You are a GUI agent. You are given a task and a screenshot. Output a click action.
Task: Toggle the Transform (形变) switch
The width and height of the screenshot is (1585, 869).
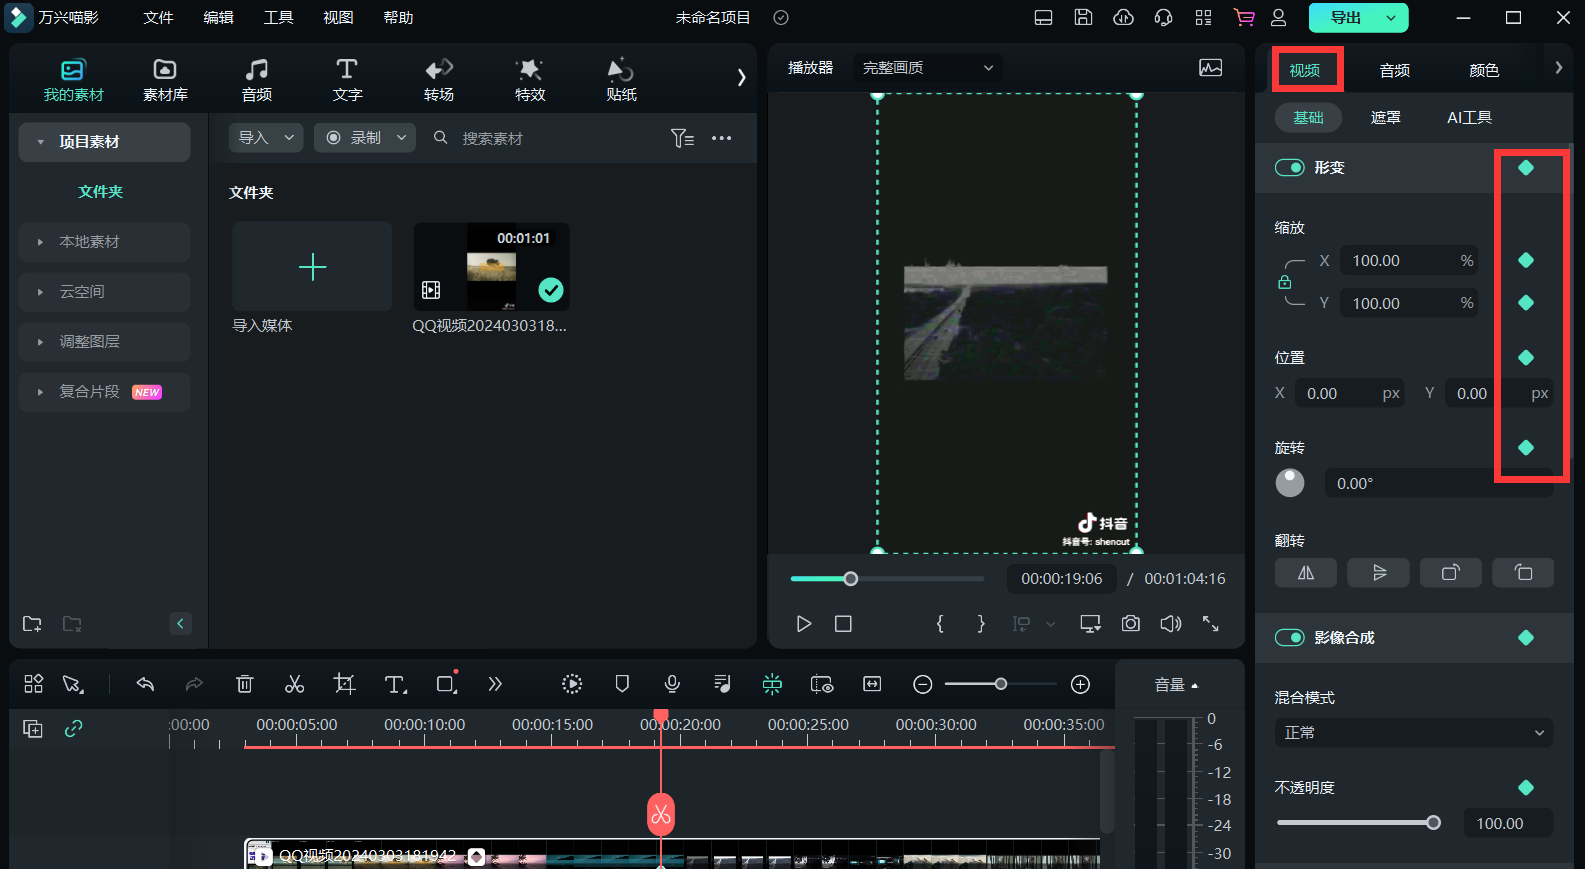click(x=1289, y=168)
